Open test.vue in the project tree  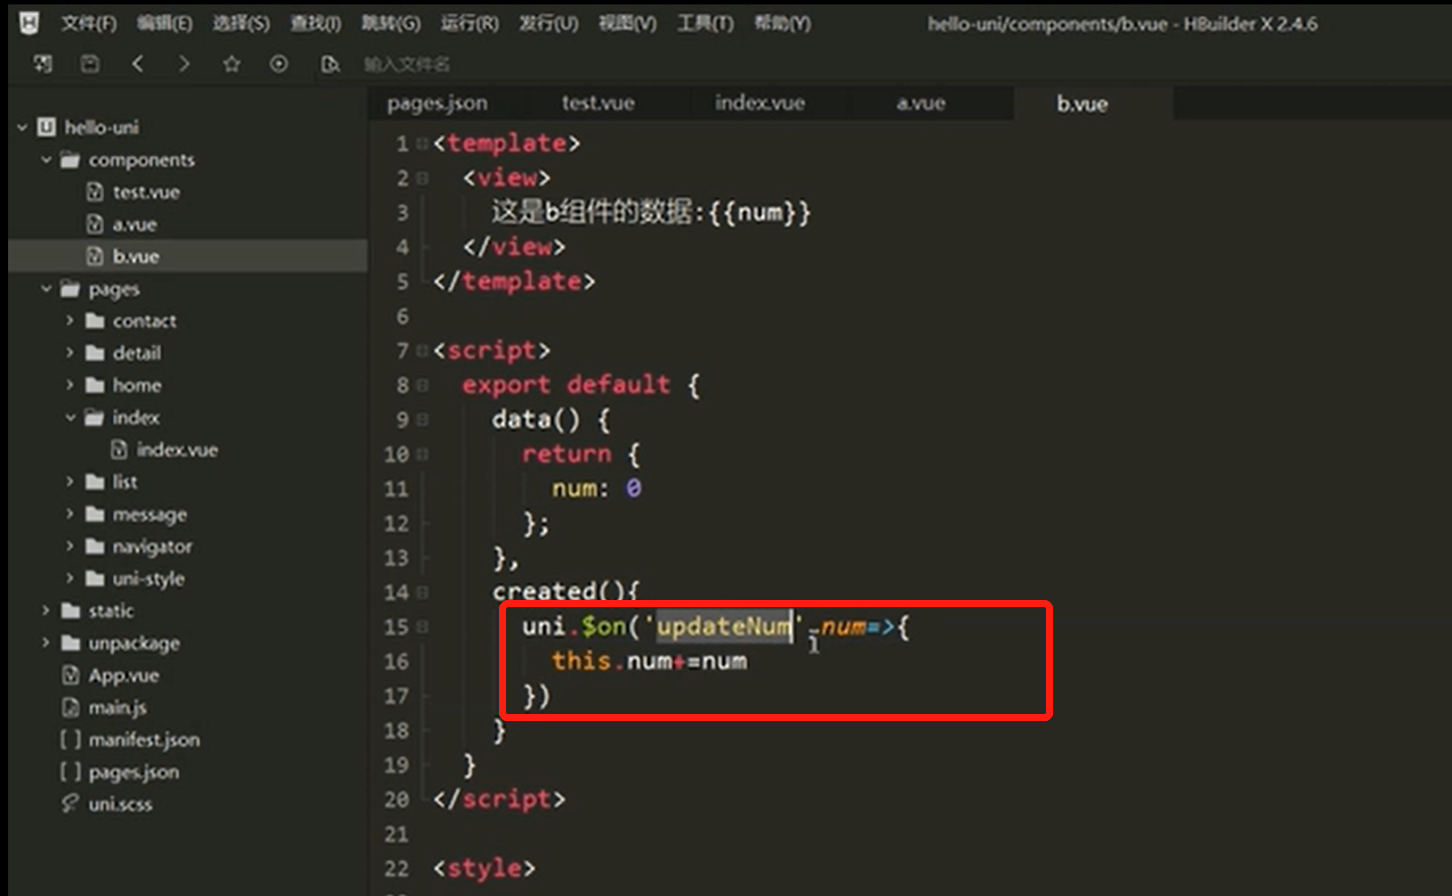pyautogui.click(x=146, y=192)
